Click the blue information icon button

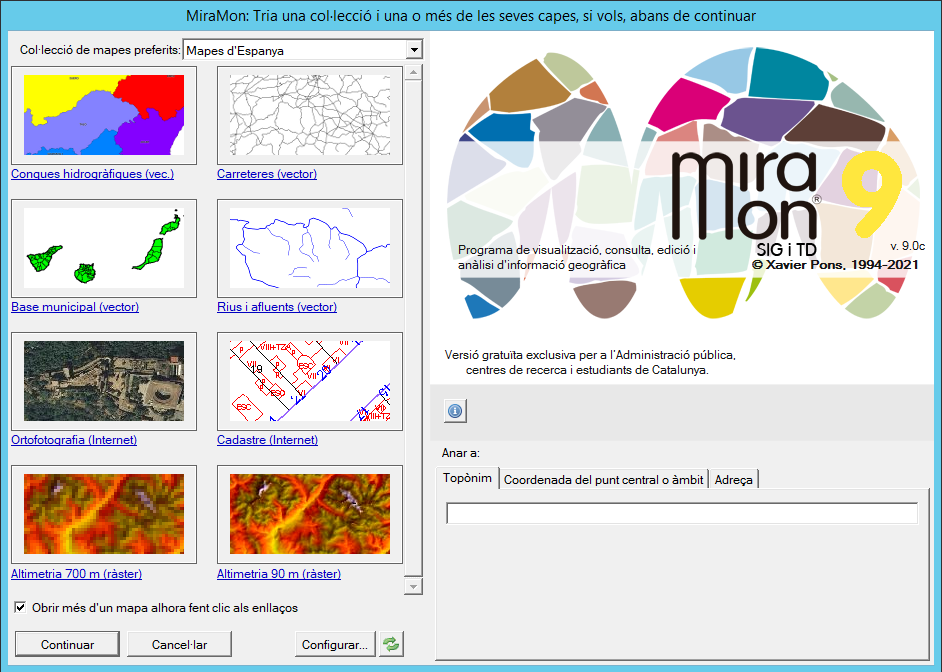tap(455, 411)
